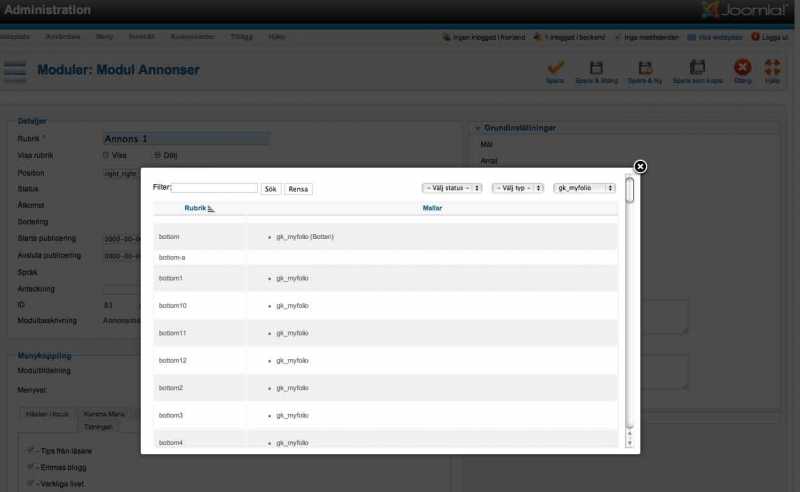The width and height of the screenshot is (800, 492).
Task: Click the Spara & Stäng toolbar icon
Action: 596,67
